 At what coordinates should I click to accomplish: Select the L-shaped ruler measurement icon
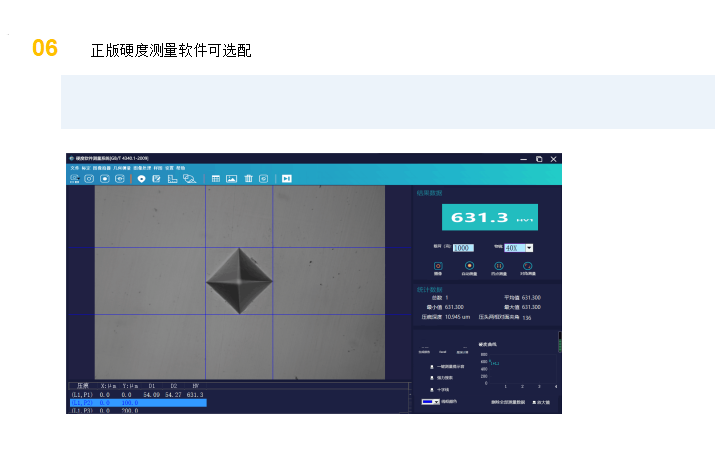click(172, 179)
